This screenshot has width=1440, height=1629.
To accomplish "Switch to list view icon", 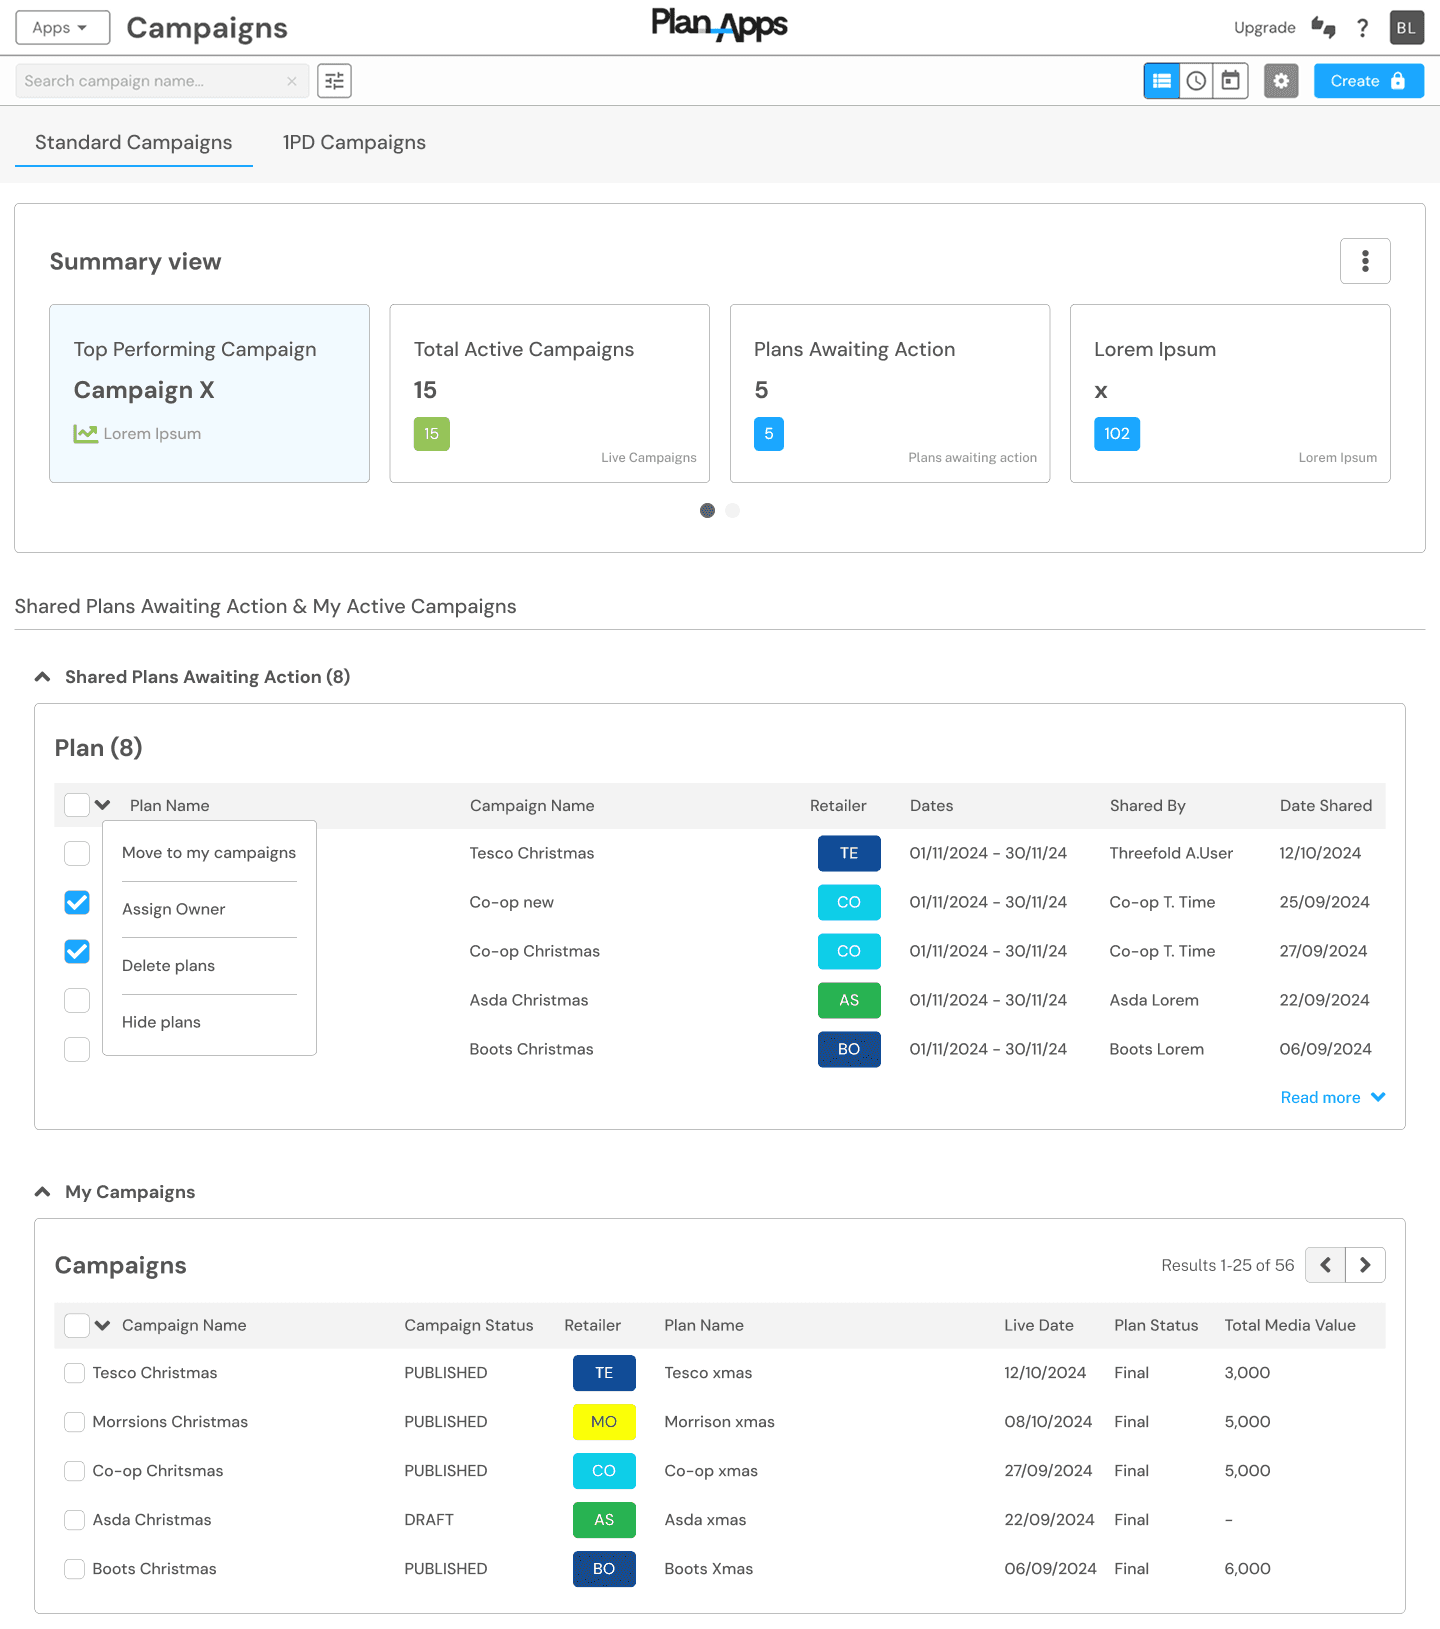I will click(x=1162, y=81).
